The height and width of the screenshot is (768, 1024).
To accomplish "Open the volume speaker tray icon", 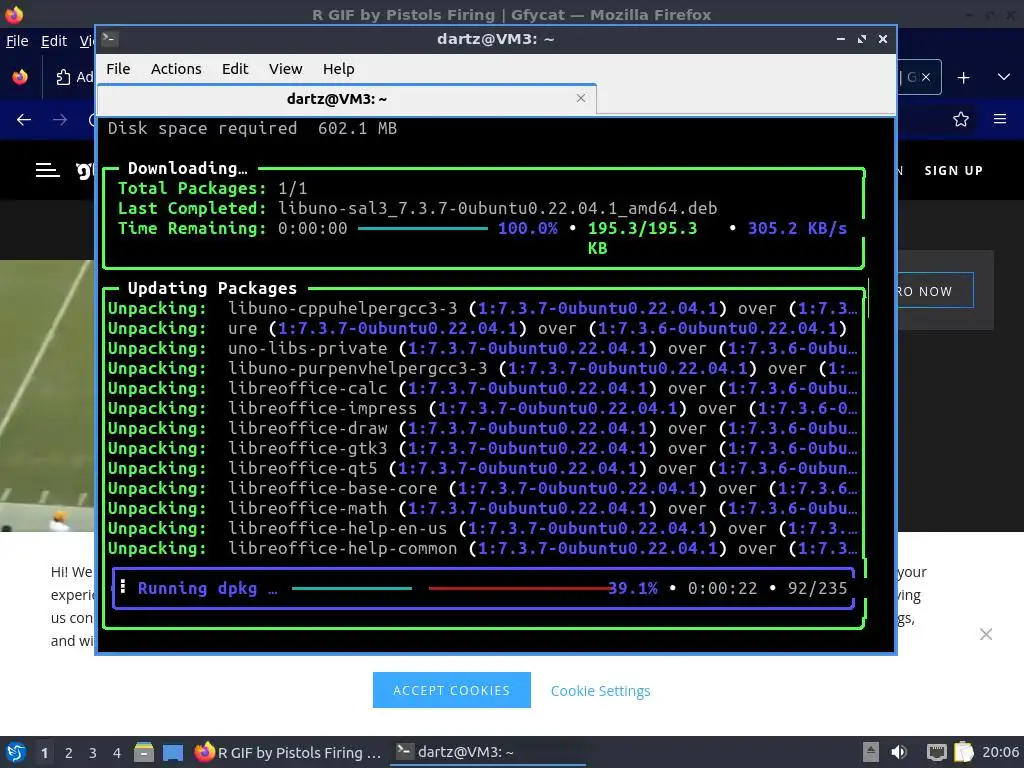I will coord(899,752).
